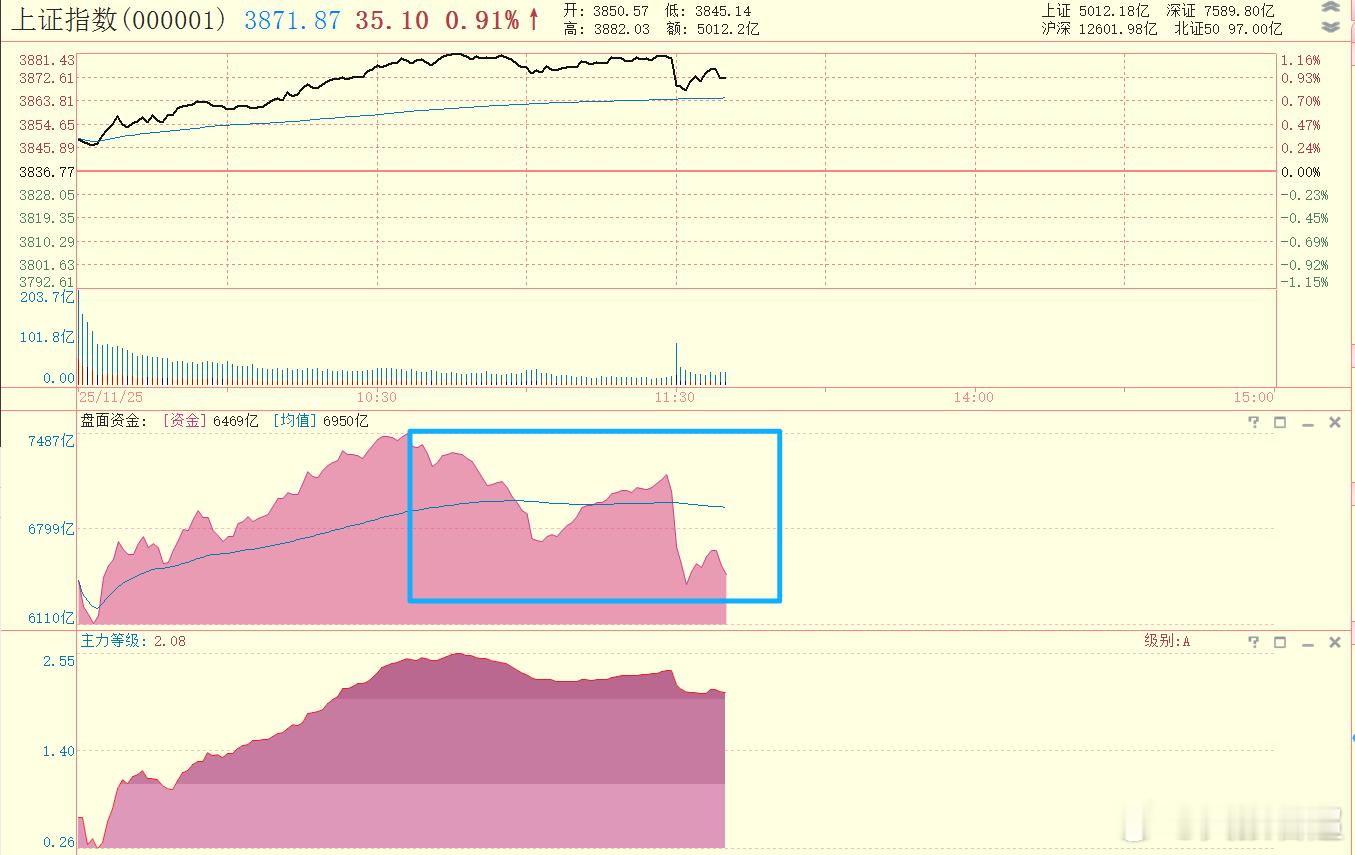
Task: Click the 203.7亿 volume axis label
Action: (47, 298)
